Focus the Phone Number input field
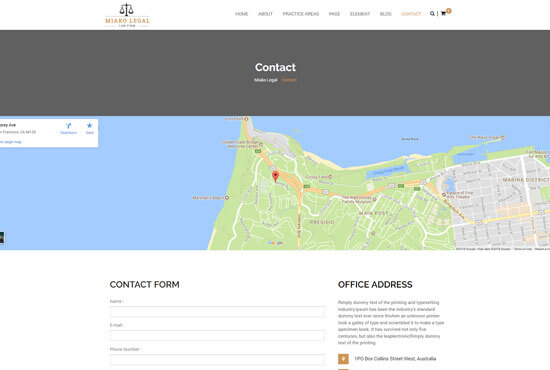Viewport: 550px width, 370px height. pos(217,359)
